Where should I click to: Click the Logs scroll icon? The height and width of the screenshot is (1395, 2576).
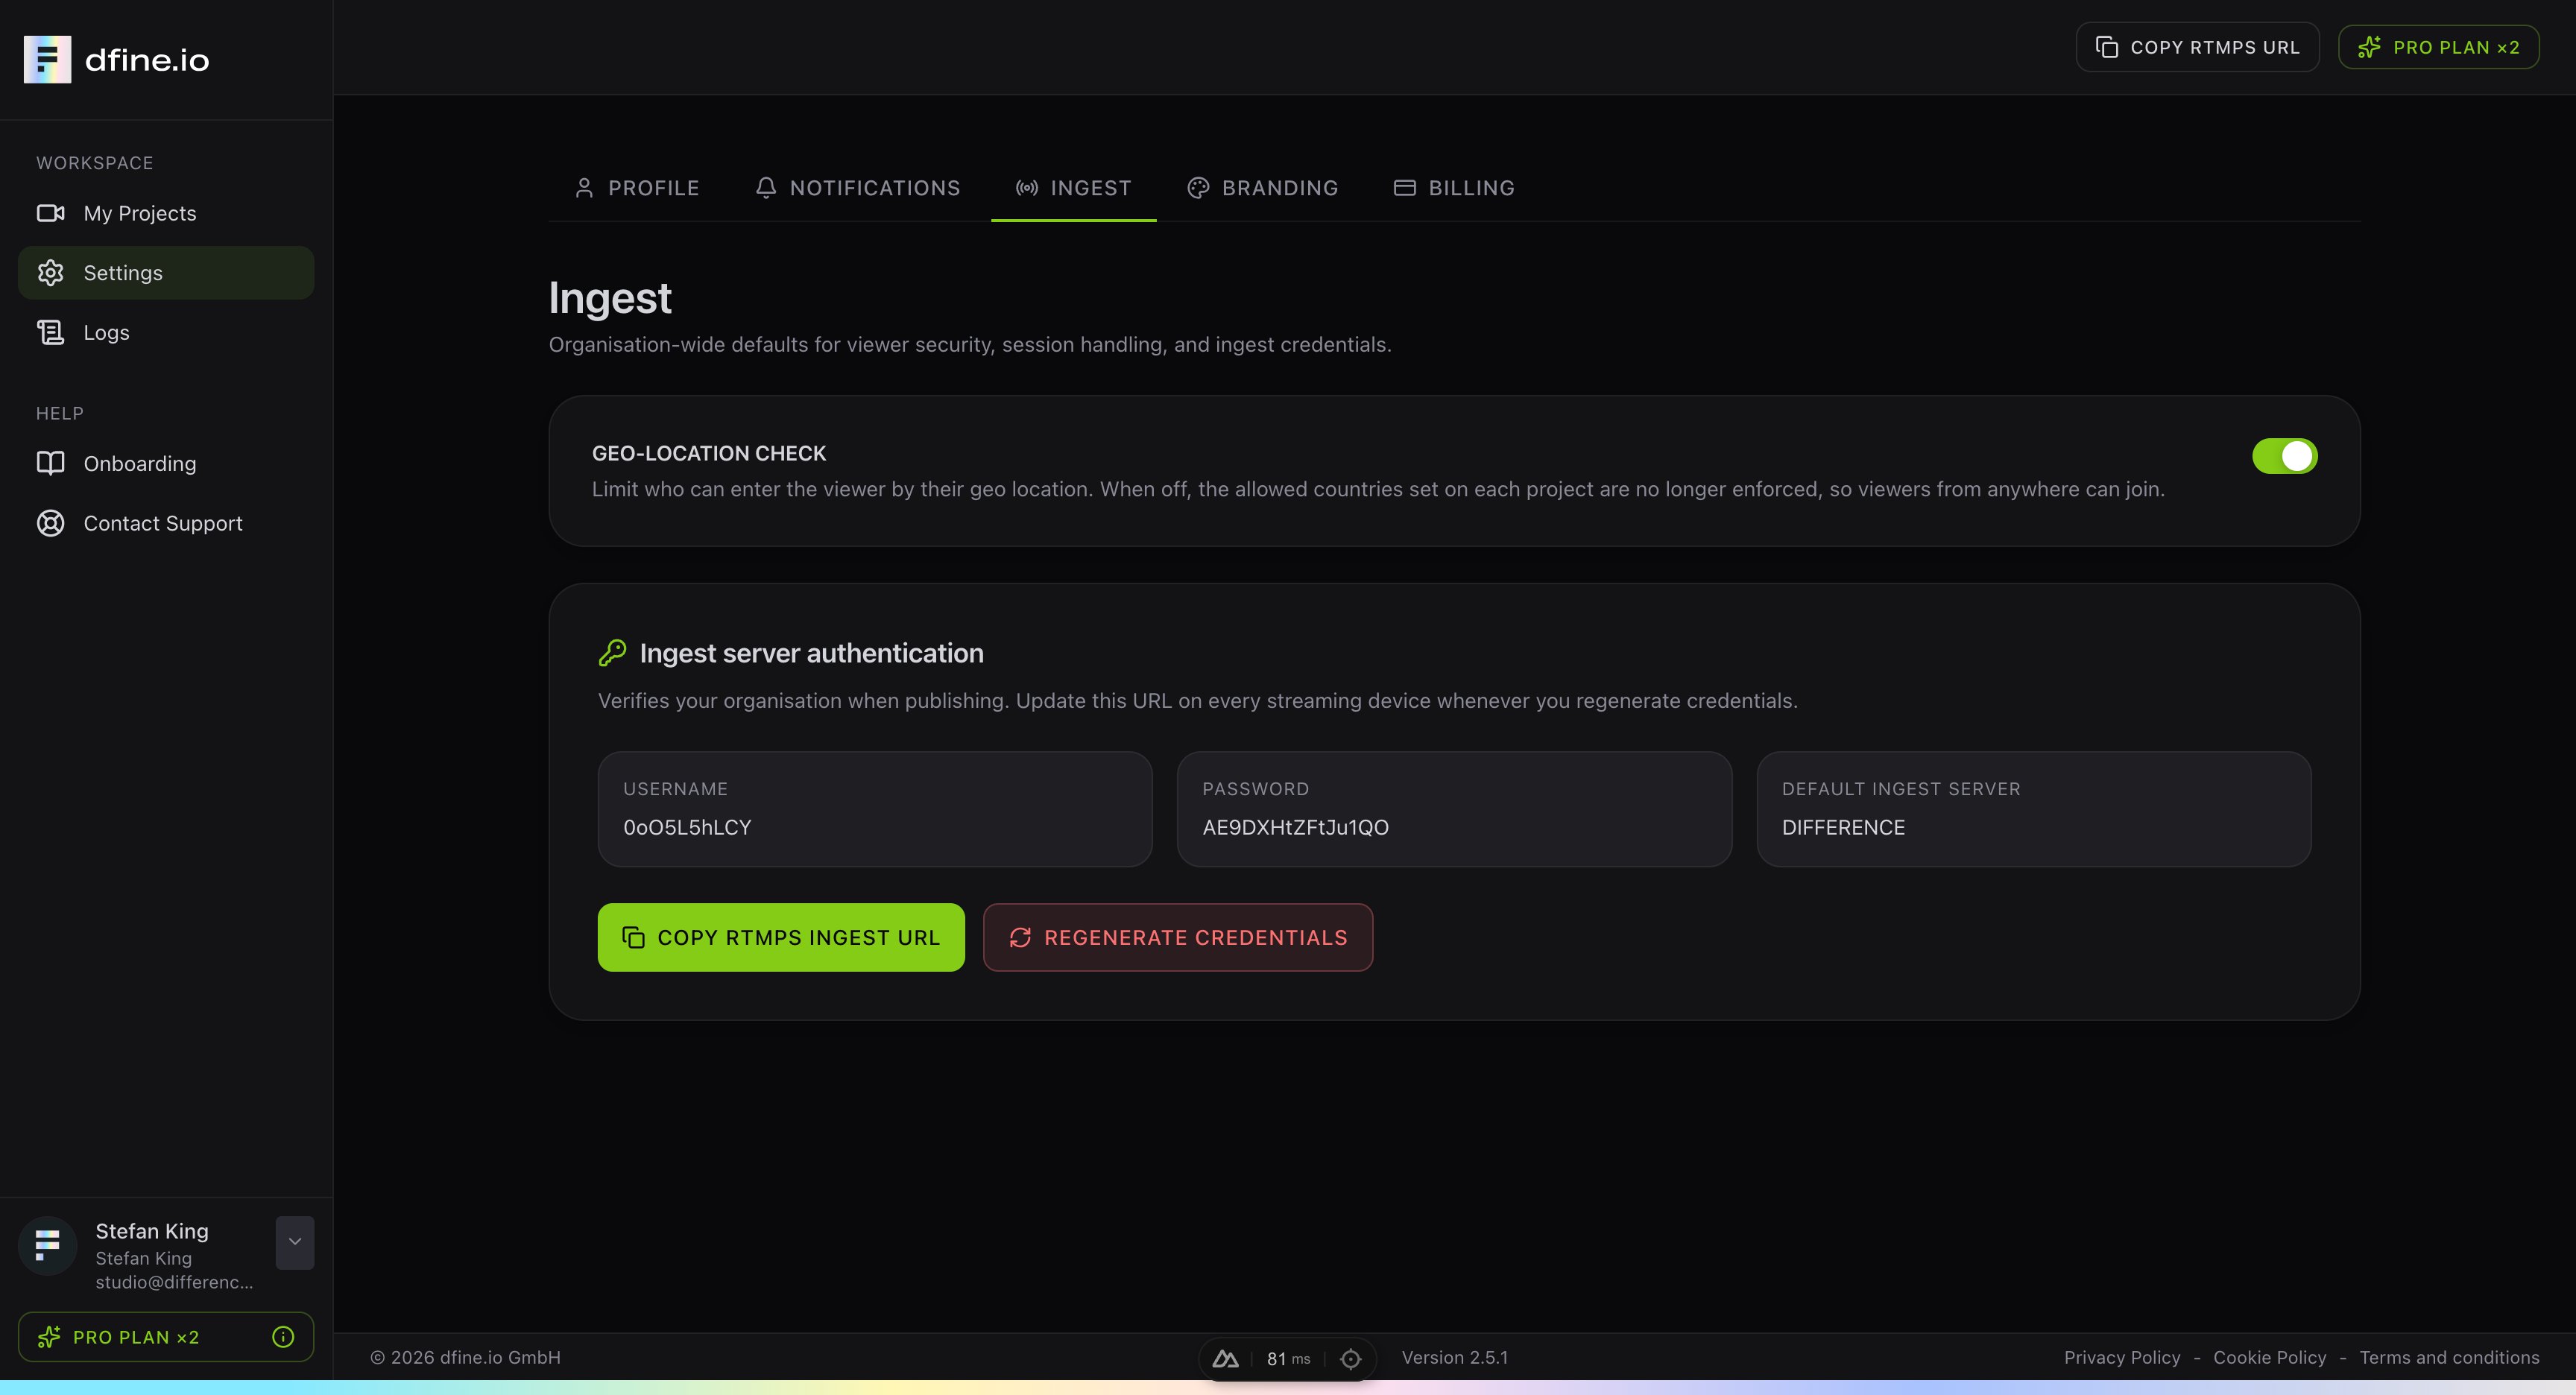[x=50, y=332]
